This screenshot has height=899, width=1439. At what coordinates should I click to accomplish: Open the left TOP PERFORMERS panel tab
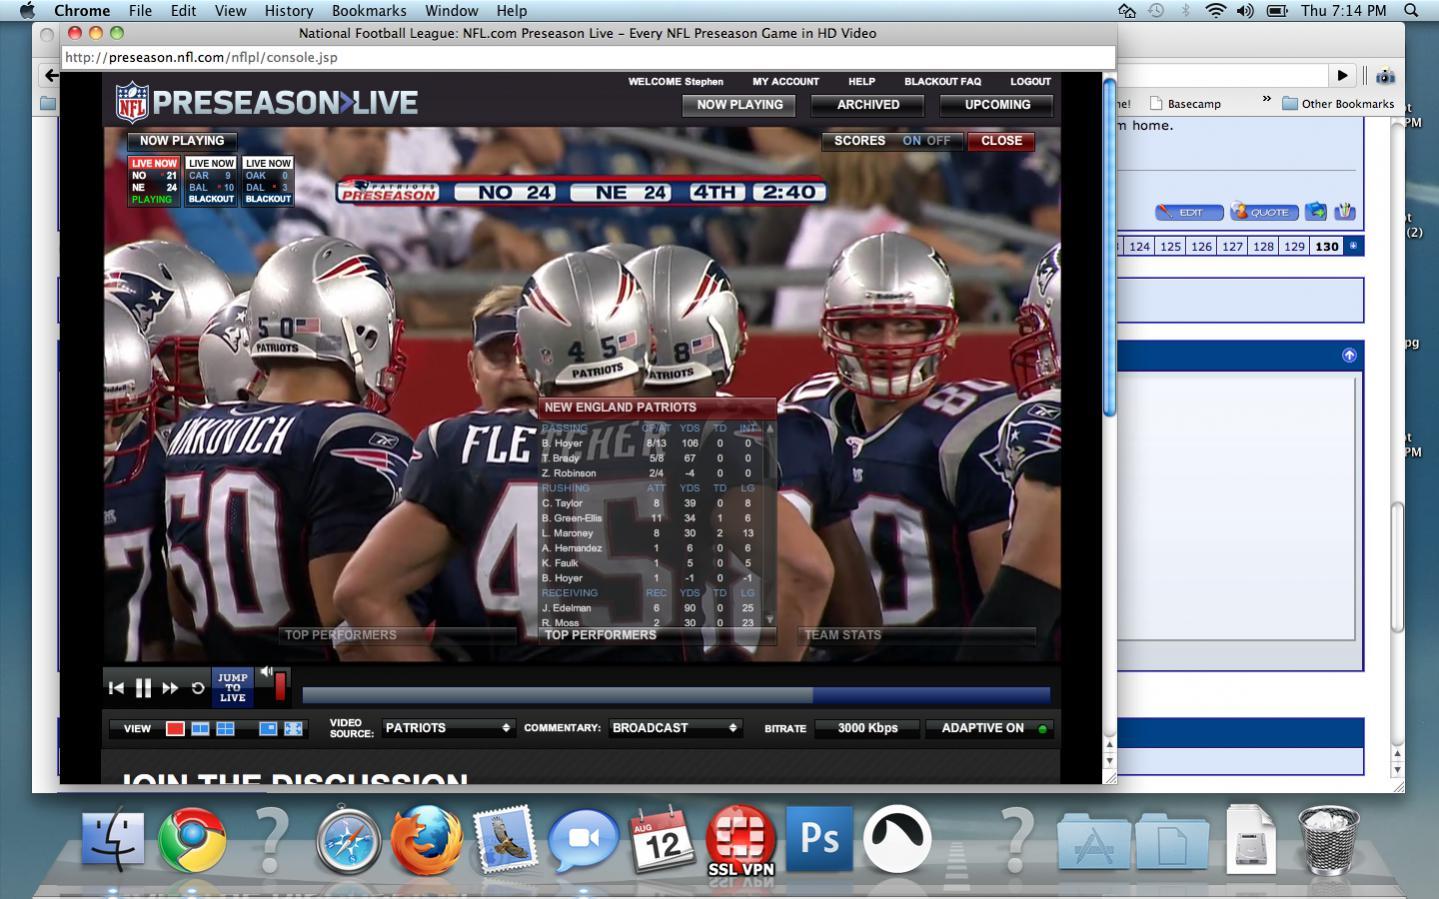tap(398, 635)
